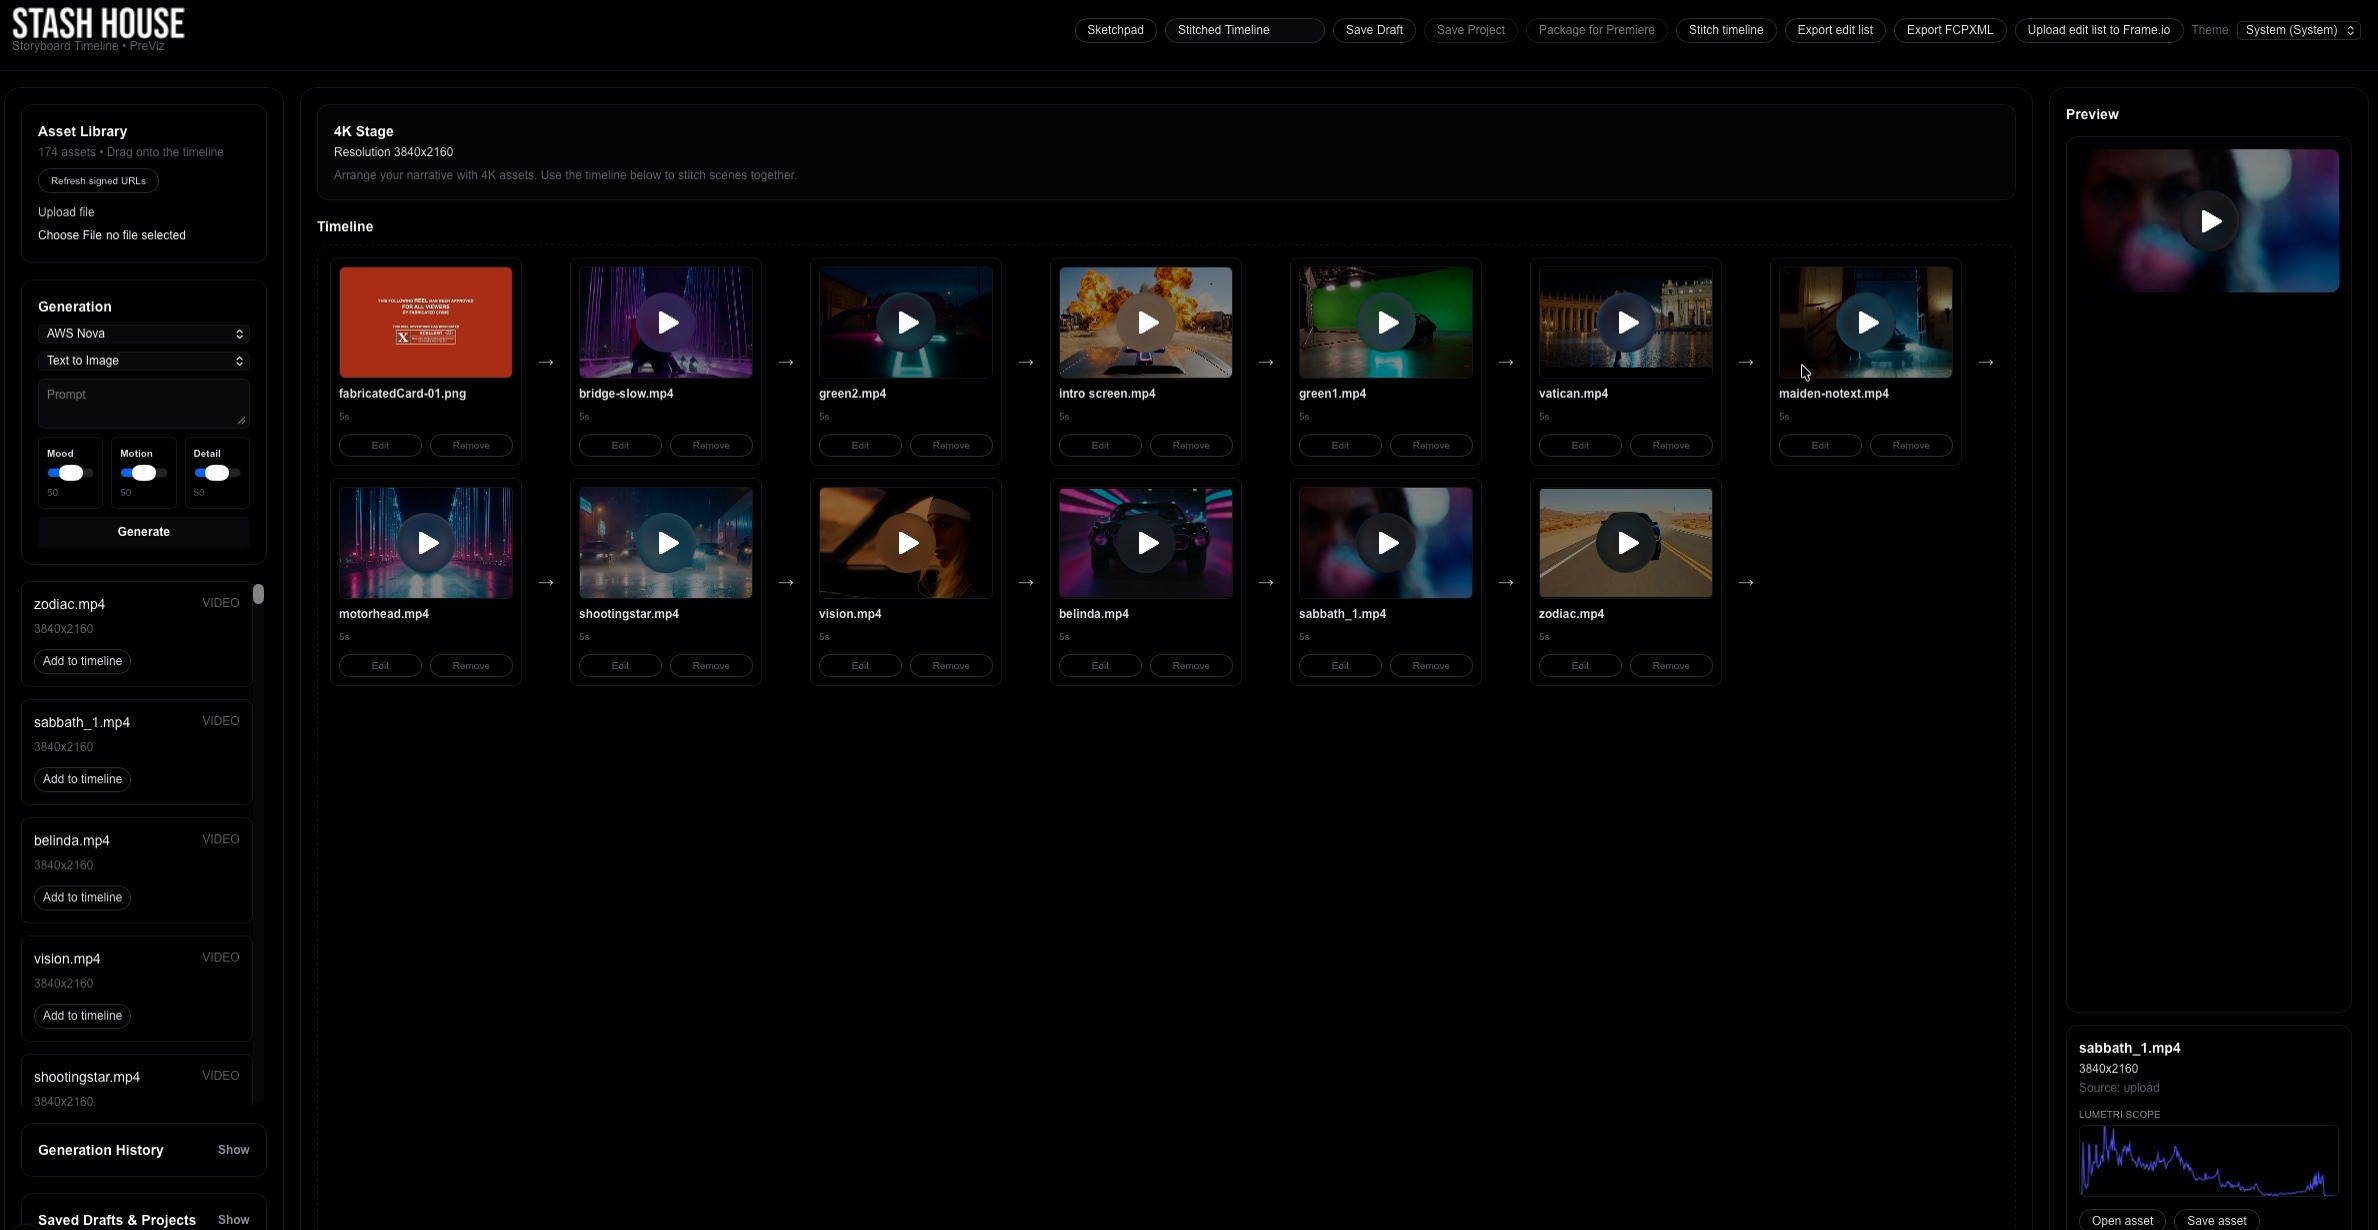2378x1230 pixels.
Task: Start playback of the belinda.mp4 clip
Action: pyautogui.click(x=1146, y=542)
